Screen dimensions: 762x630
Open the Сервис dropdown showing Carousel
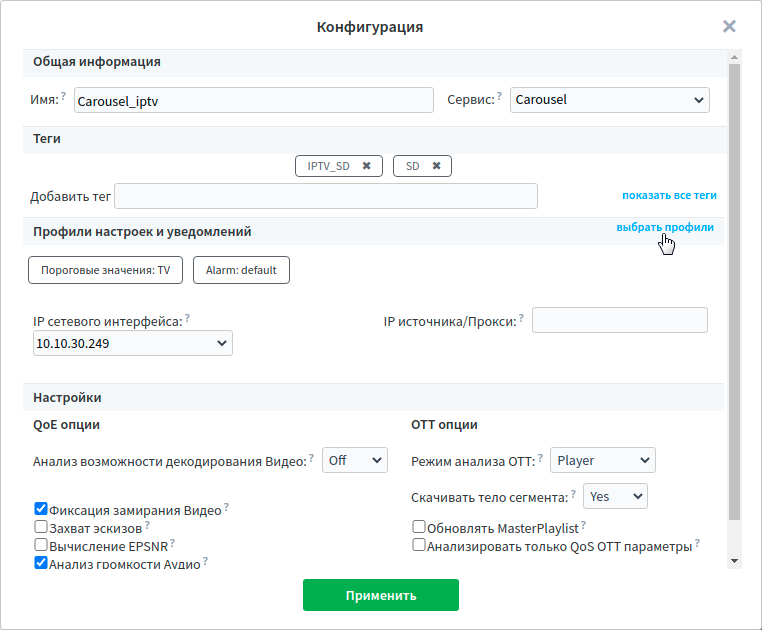[609, 100]
